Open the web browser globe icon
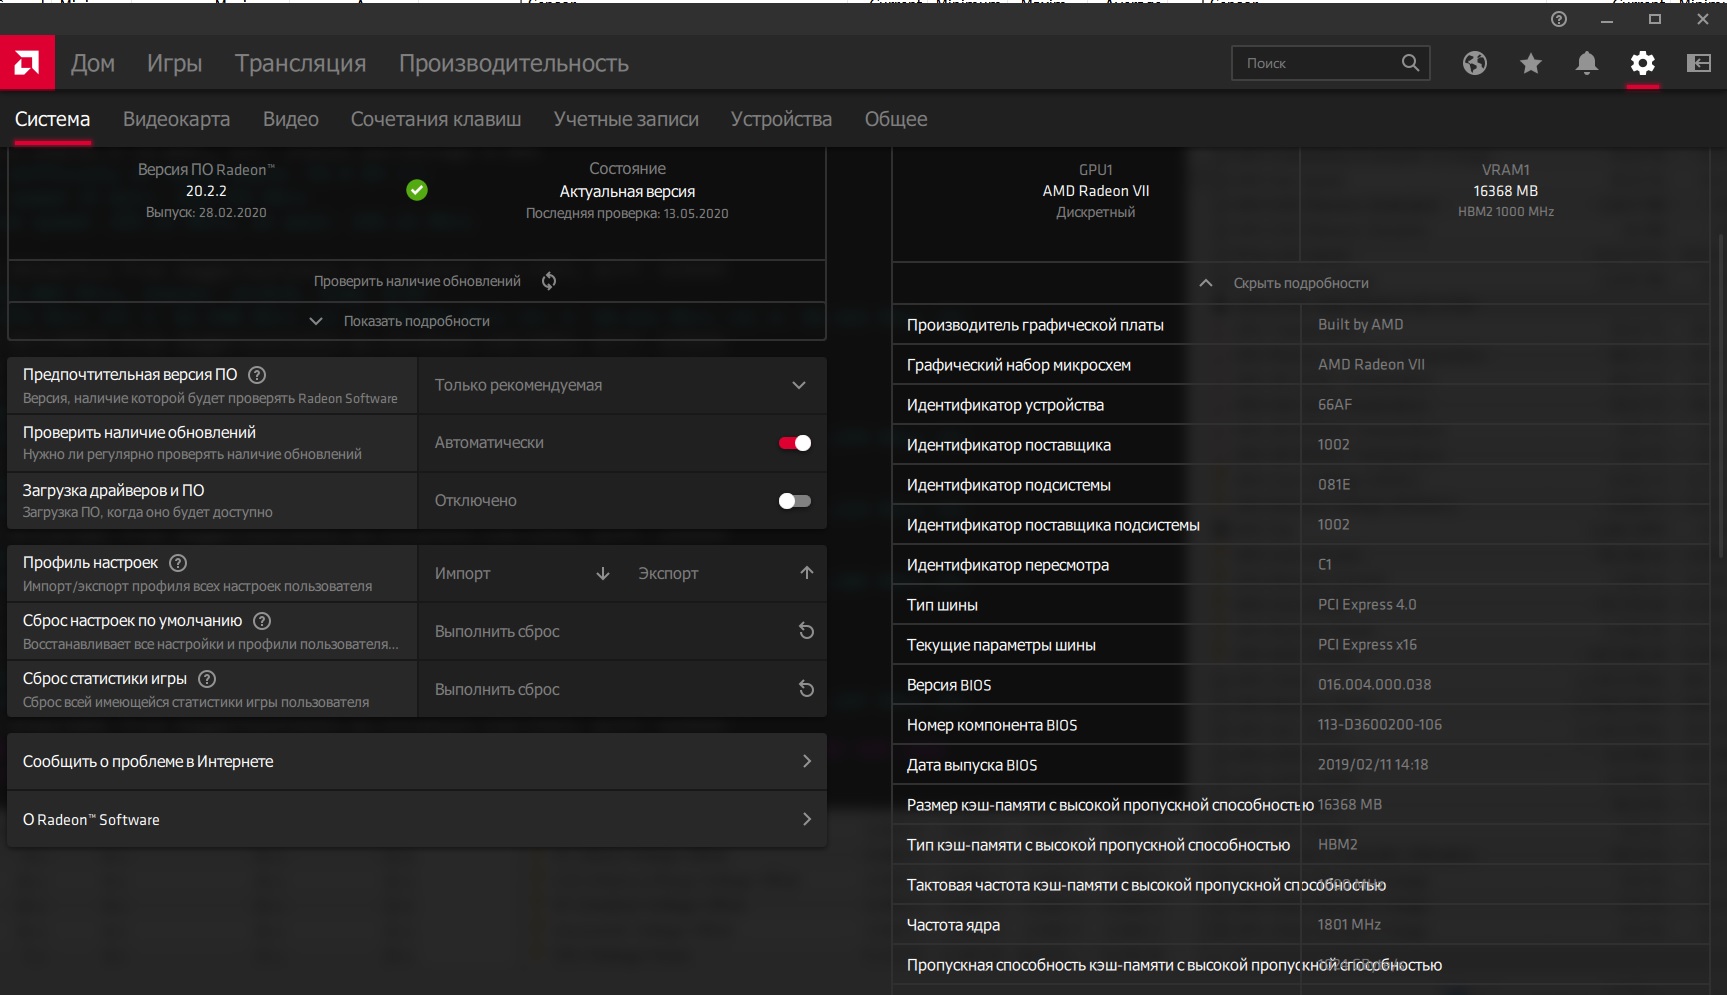Image resolution: width=1727 pixels, height=995 pixels. [x=1475, y=63]
